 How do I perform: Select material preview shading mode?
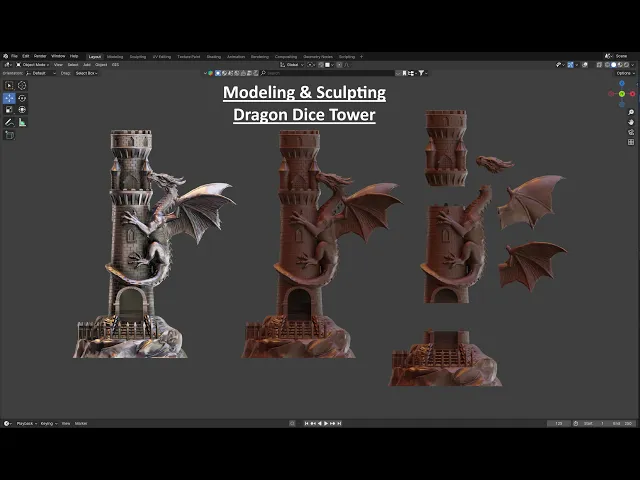620,64
